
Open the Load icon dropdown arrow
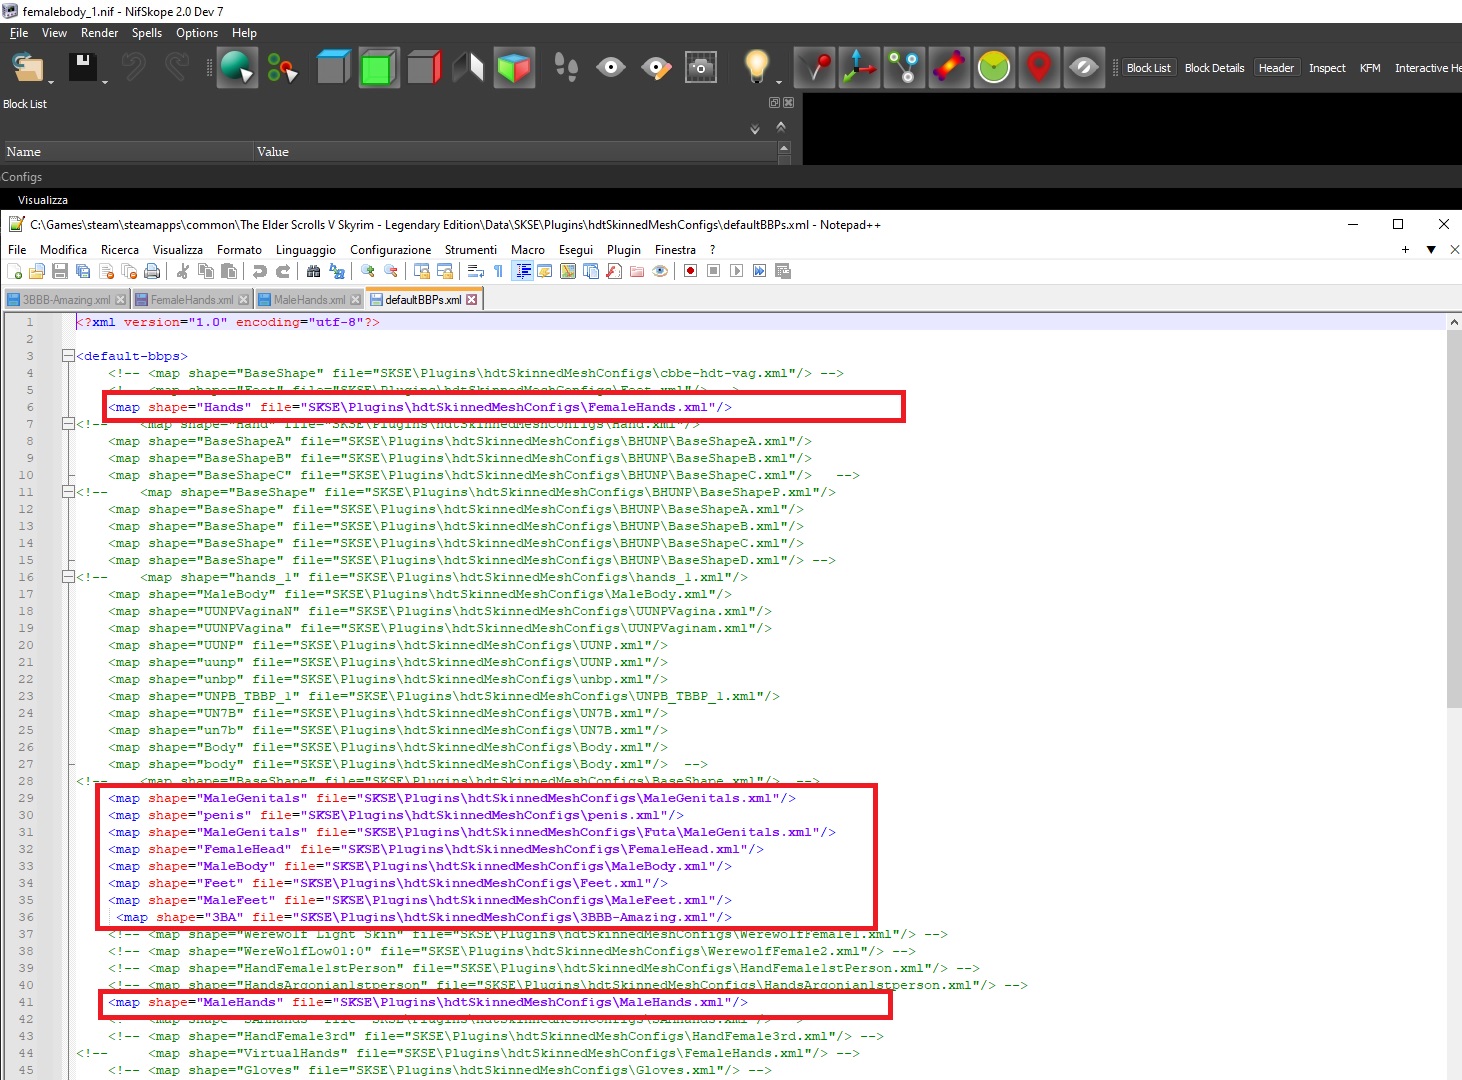(x=50, y=80)
